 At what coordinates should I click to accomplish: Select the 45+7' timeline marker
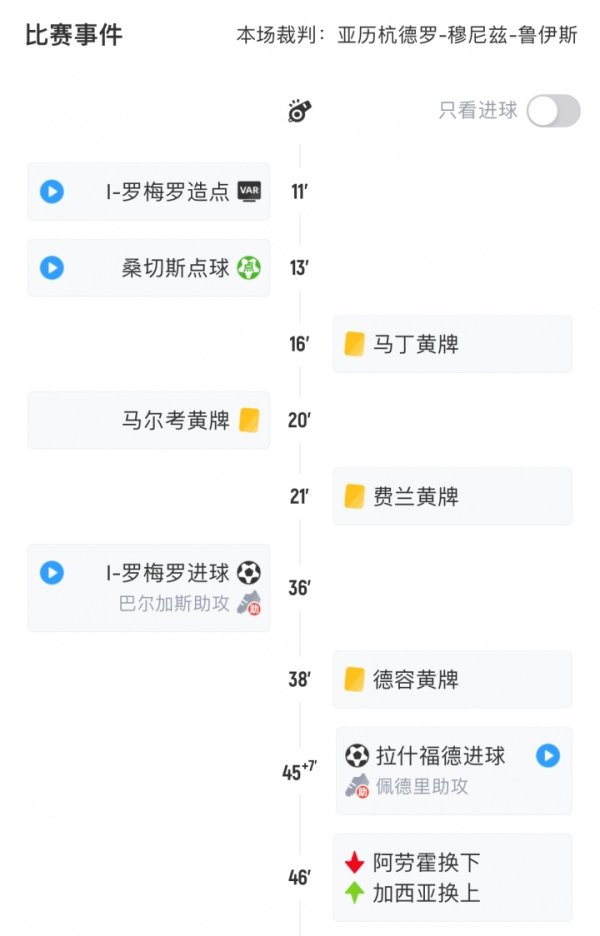[299, 771]
